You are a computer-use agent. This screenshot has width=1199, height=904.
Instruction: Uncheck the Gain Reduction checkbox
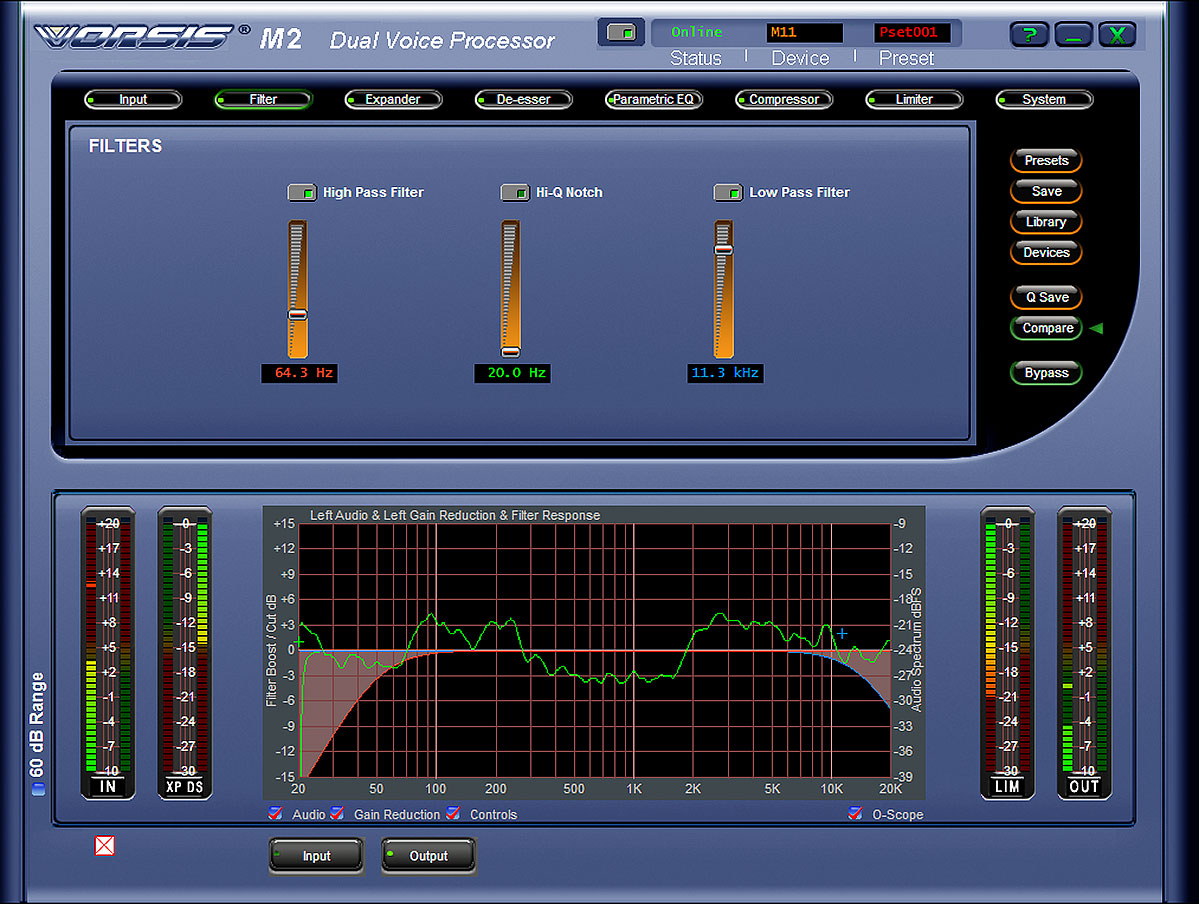pos(336,813)
